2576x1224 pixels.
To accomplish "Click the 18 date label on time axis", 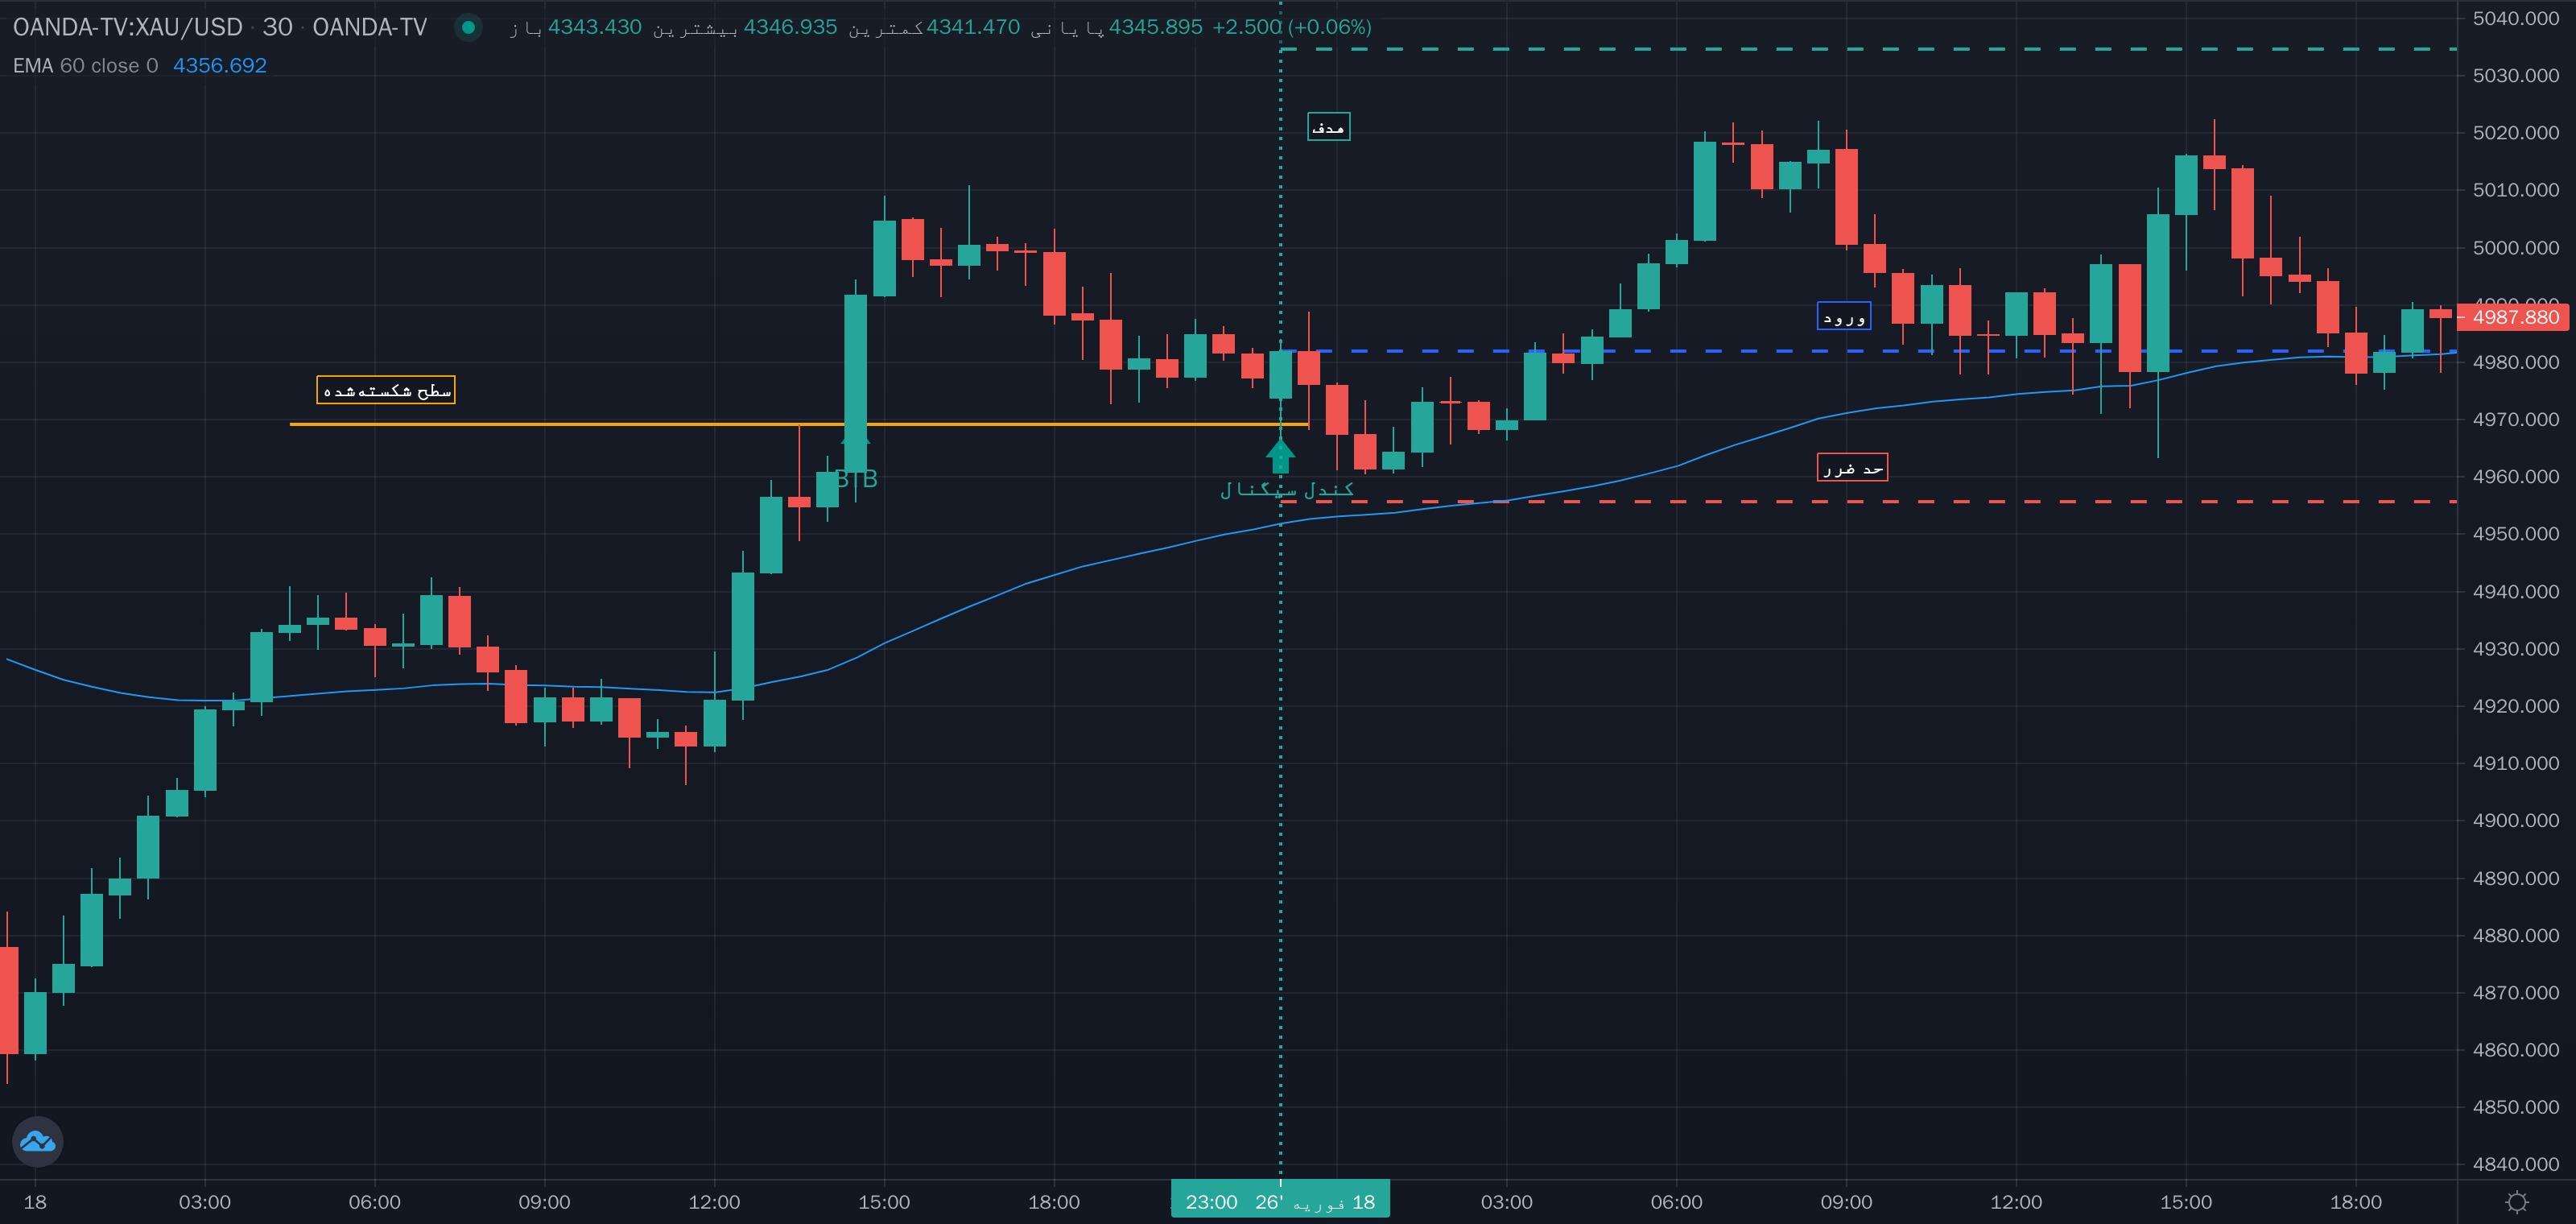I will click(x=35, y=1202).
